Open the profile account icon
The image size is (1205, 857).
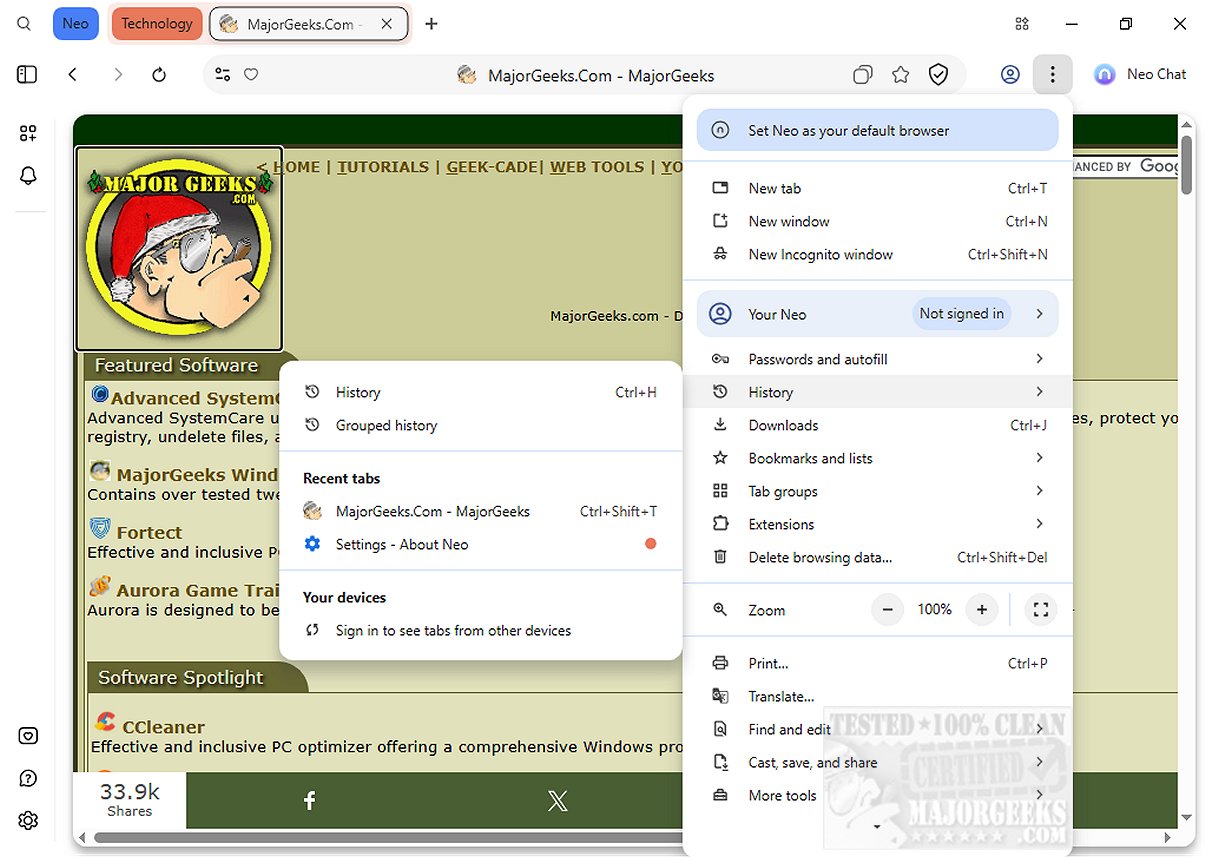tap(1010, 74)
